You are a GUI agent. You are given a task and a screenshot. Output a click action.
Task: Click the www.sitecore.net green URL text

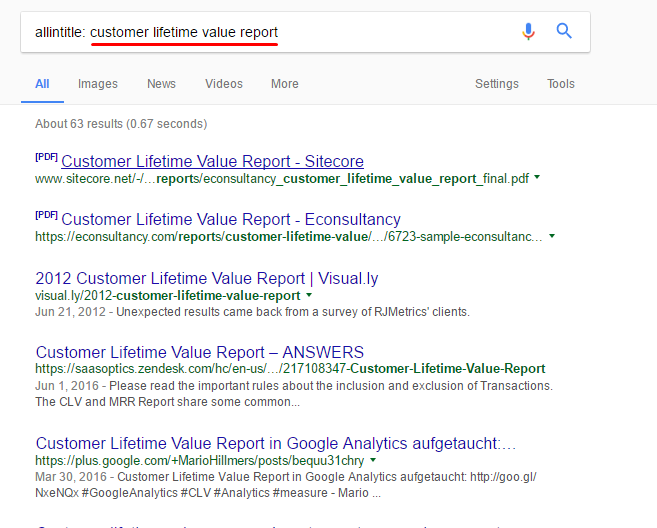[282, 179]
